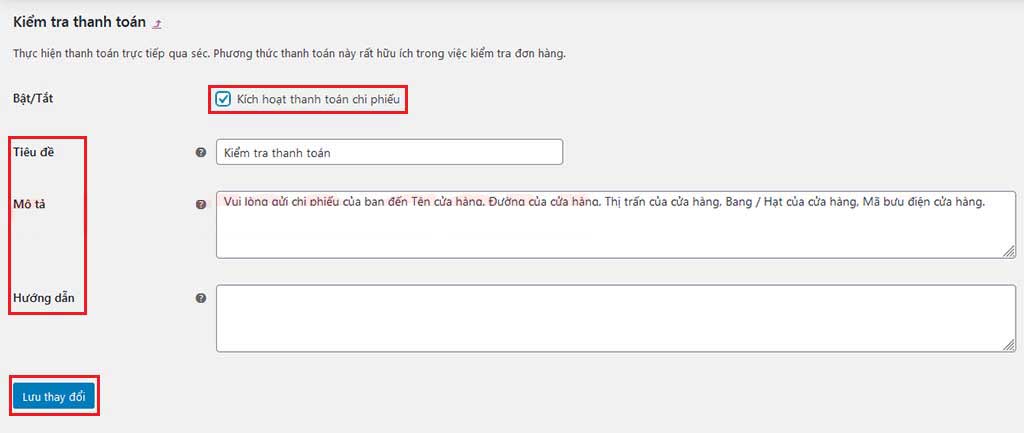The height and width of the screenshot is (433, 1024).
Task: Click help icon next to Tiêu đề
Action: (200, 152)
